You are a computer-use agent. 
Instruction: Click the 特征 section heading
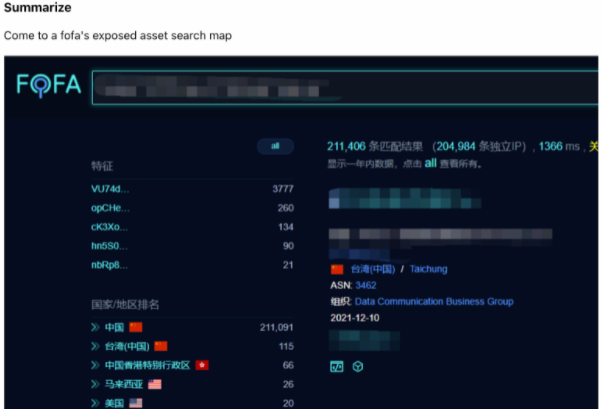point(102,166)
